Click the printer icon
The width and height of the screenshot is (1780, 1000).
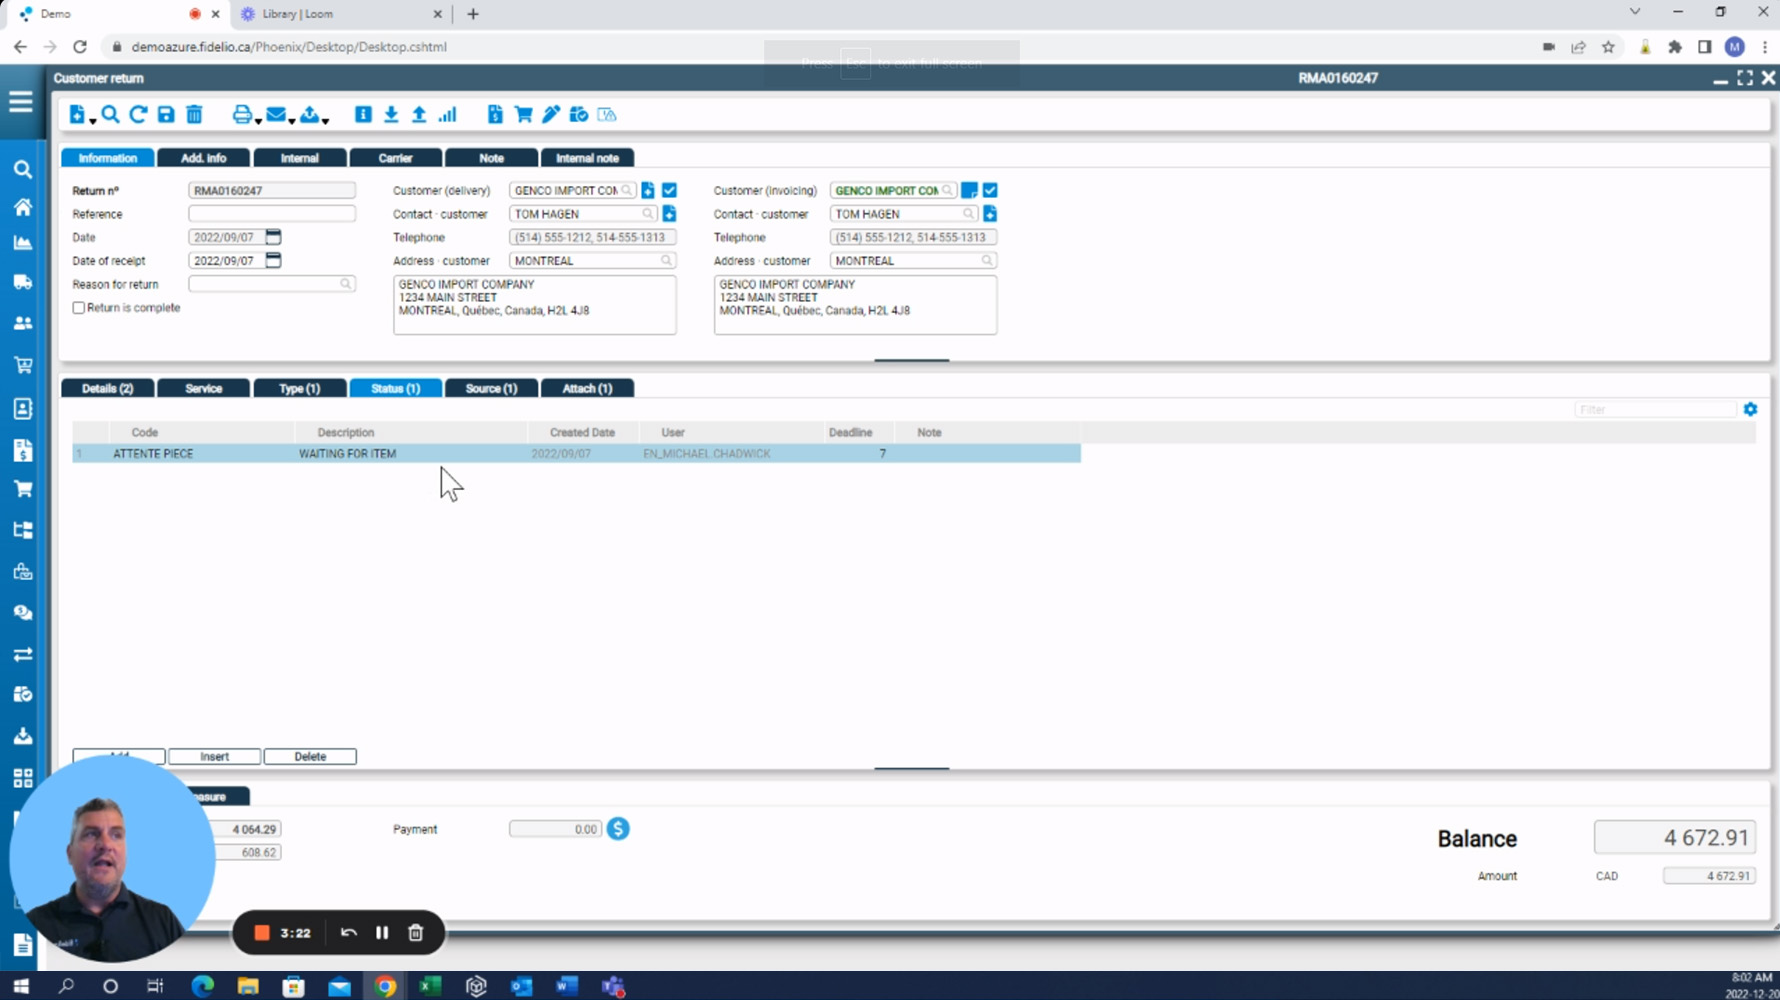pyautogui.click(x=242, y=114)
